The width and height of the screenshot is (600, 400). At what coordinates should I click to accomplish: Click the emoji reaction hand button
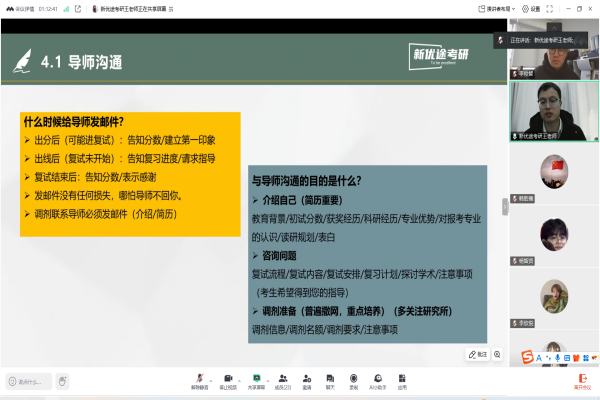62,381
